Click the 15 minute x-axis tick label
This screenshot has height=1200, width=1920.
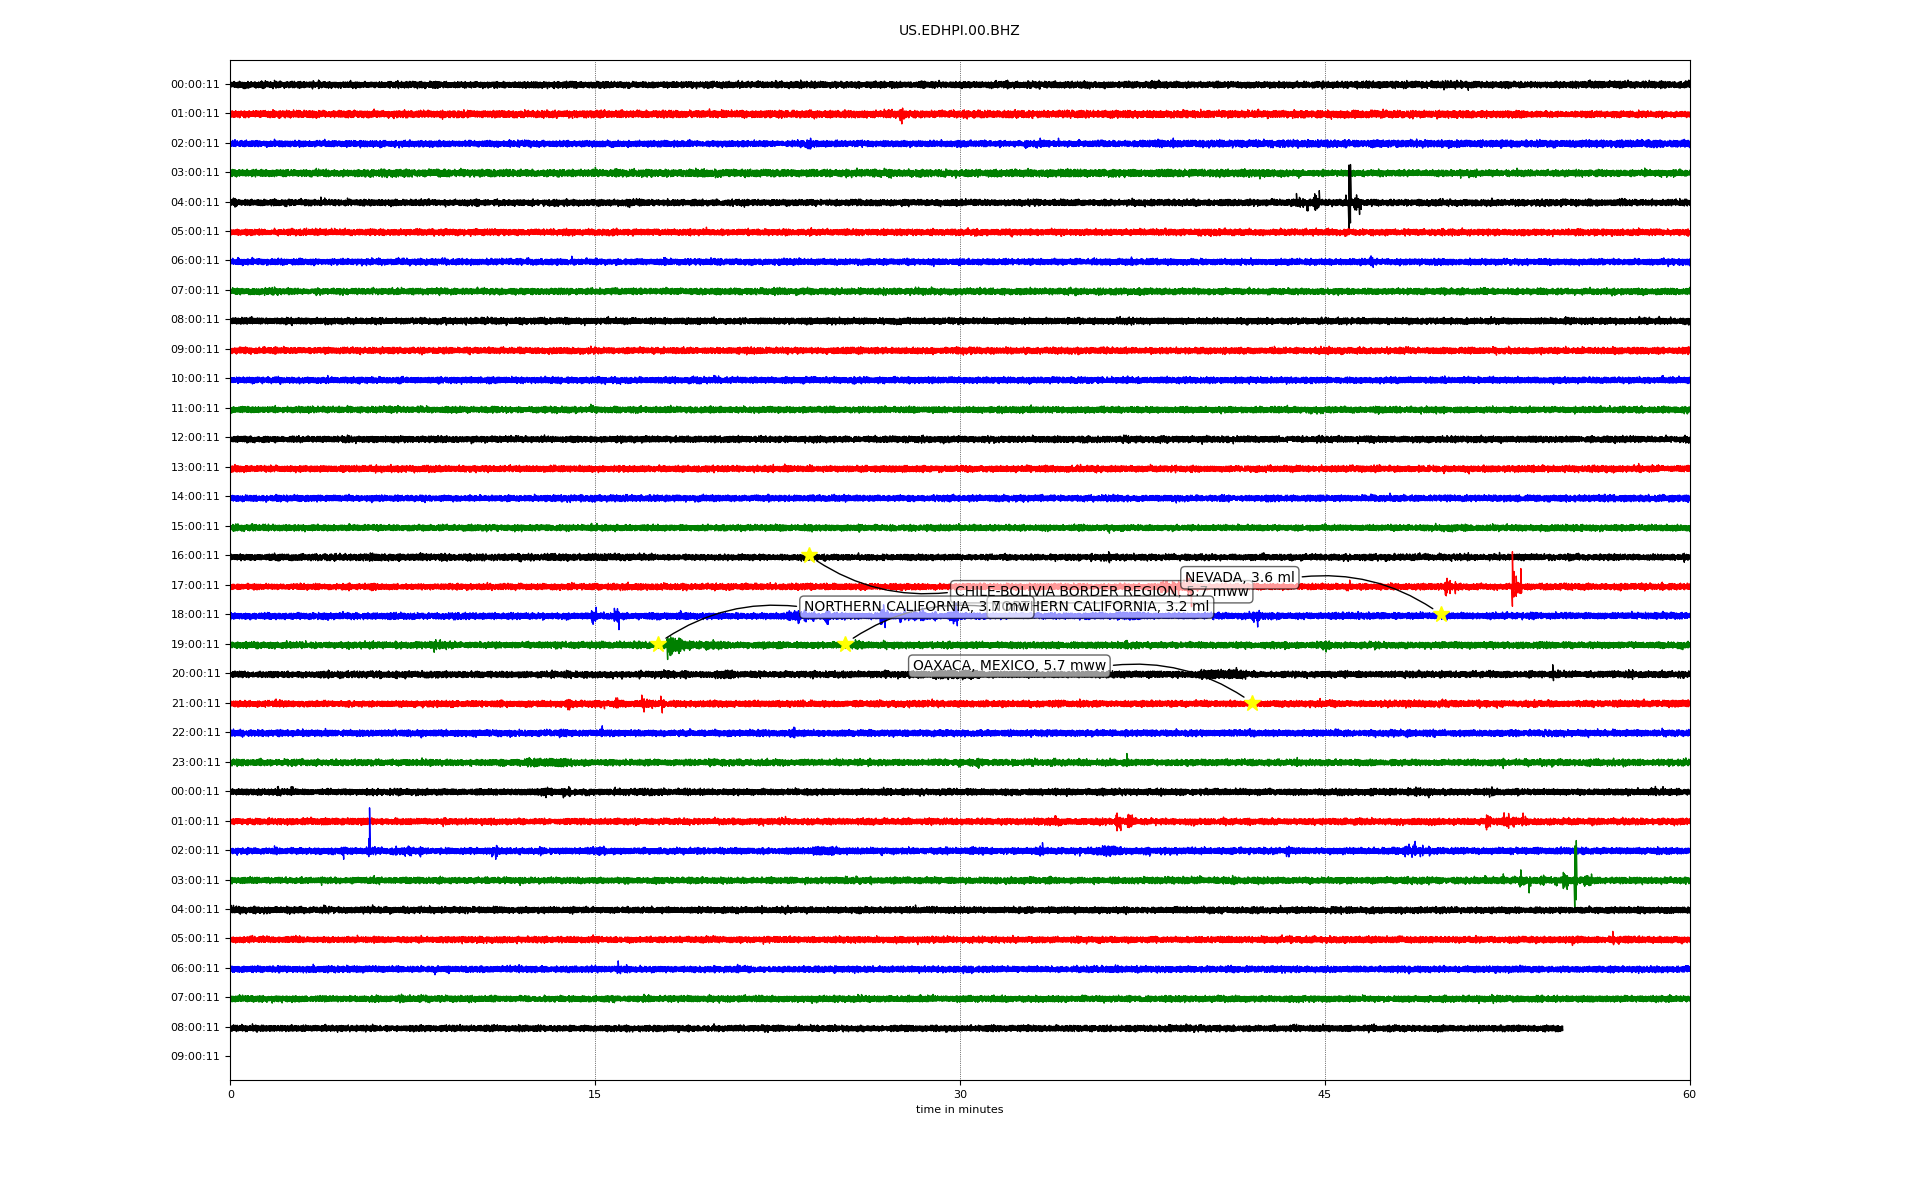click(595, 1094)
